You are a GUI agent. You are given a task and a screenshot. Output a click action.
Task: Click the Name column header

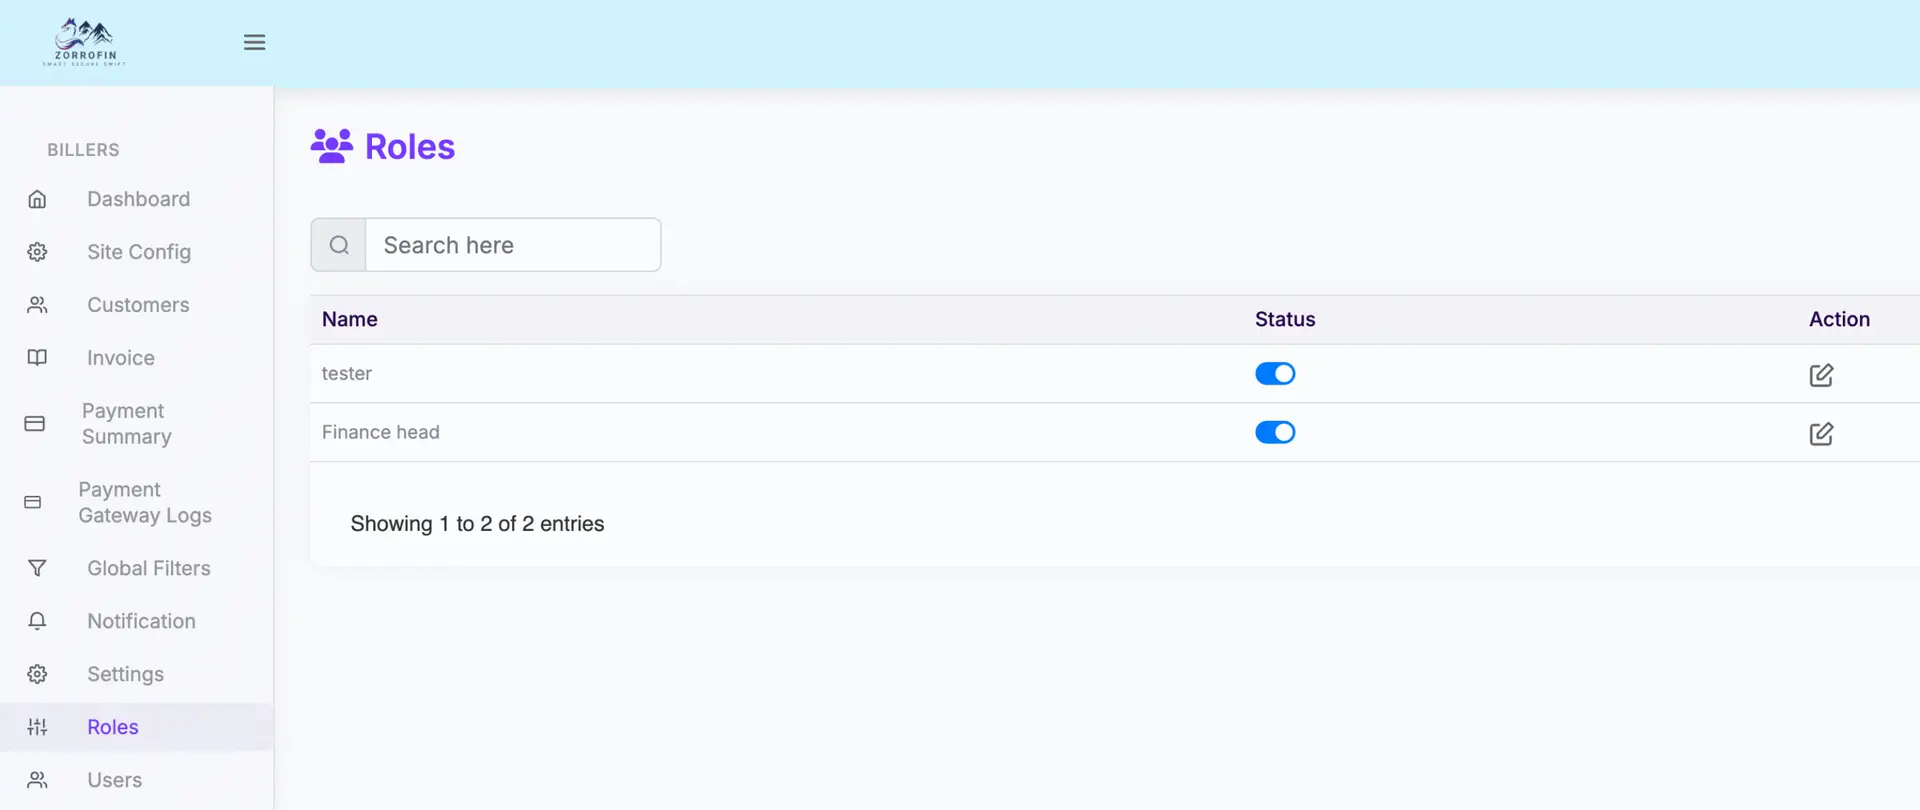coord(350,319)
